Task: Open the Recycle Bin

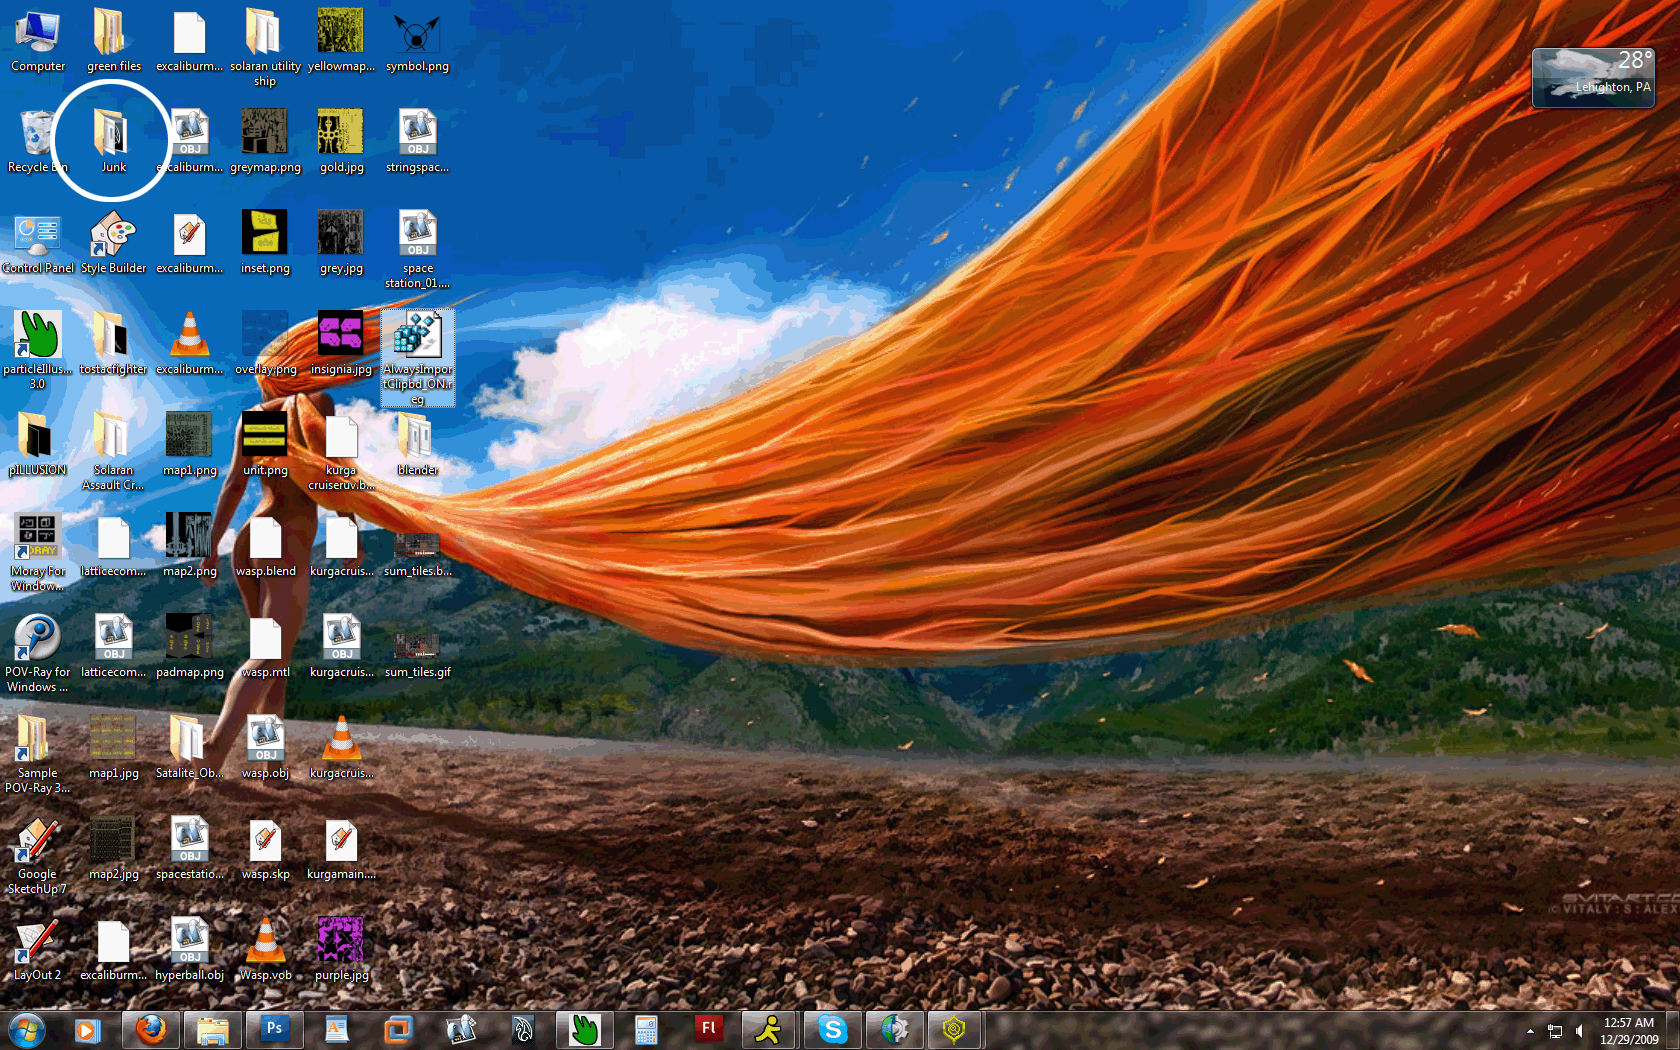Action: [x=38, y=142]
